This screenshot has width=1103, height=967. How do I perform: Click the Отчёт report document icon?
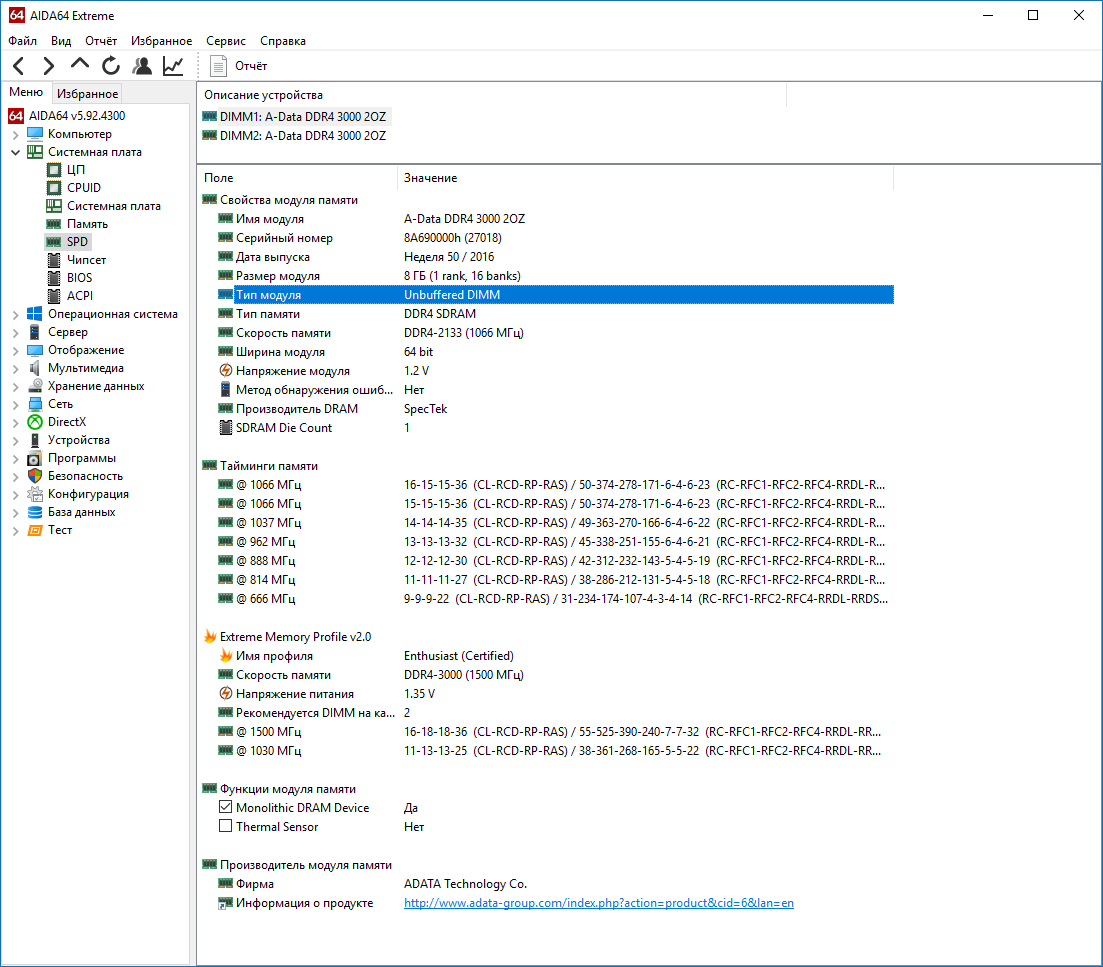click(x=219, y=66)
